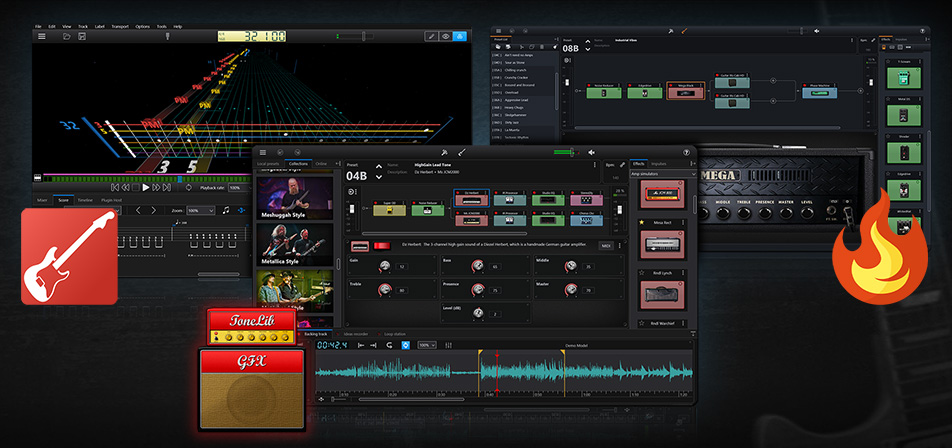Open the Transport menu
952x448 pixels.
coord(120,27)
